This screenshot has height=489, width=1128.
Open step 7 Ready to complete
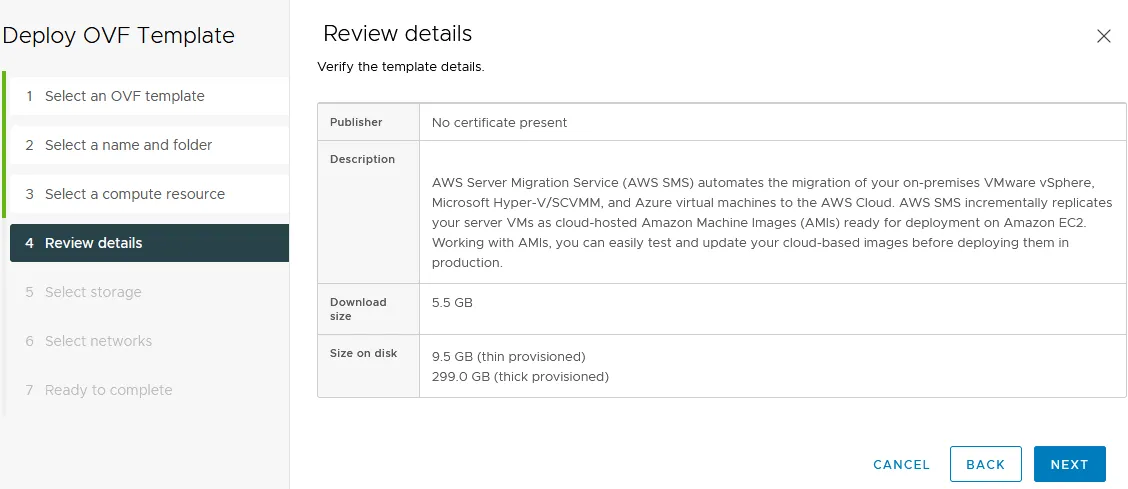108,390
